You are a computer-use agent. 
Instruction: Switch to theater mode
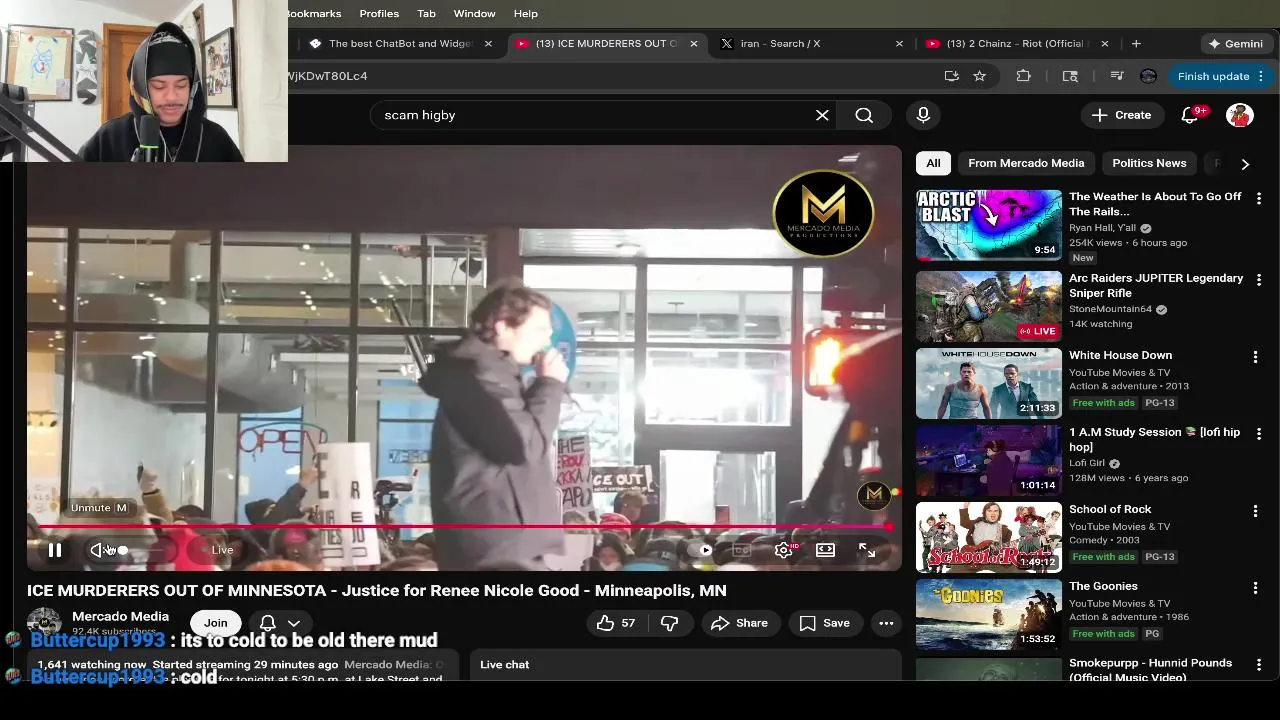[x=825, y=550]
